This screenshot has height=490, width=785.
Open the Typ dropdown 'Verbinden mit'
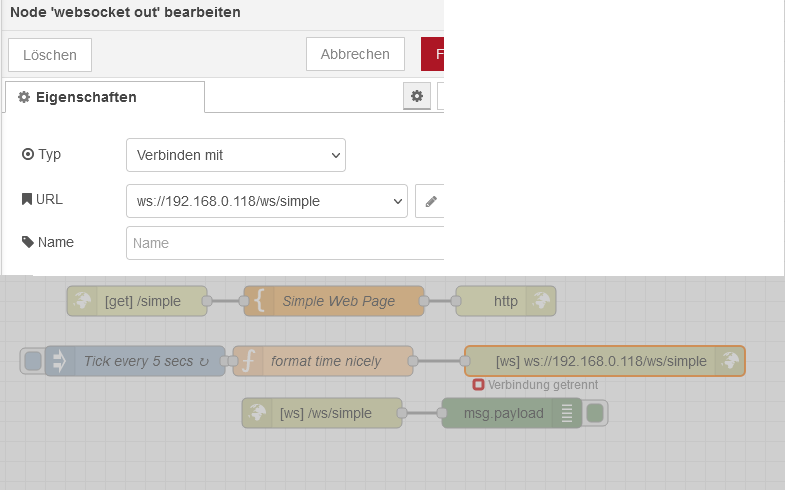(x=236, y=155)
